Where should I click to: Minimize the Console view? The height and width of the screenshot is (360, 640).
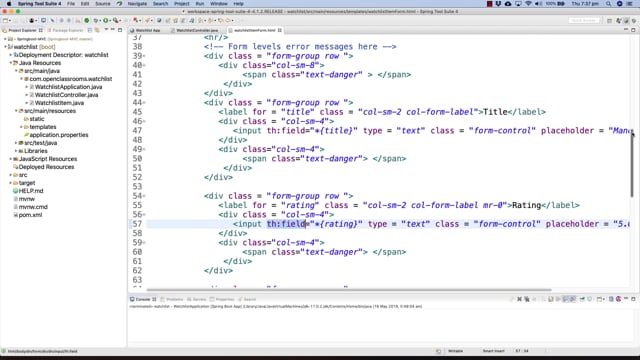pyautogui.click(x=626, y=299)
